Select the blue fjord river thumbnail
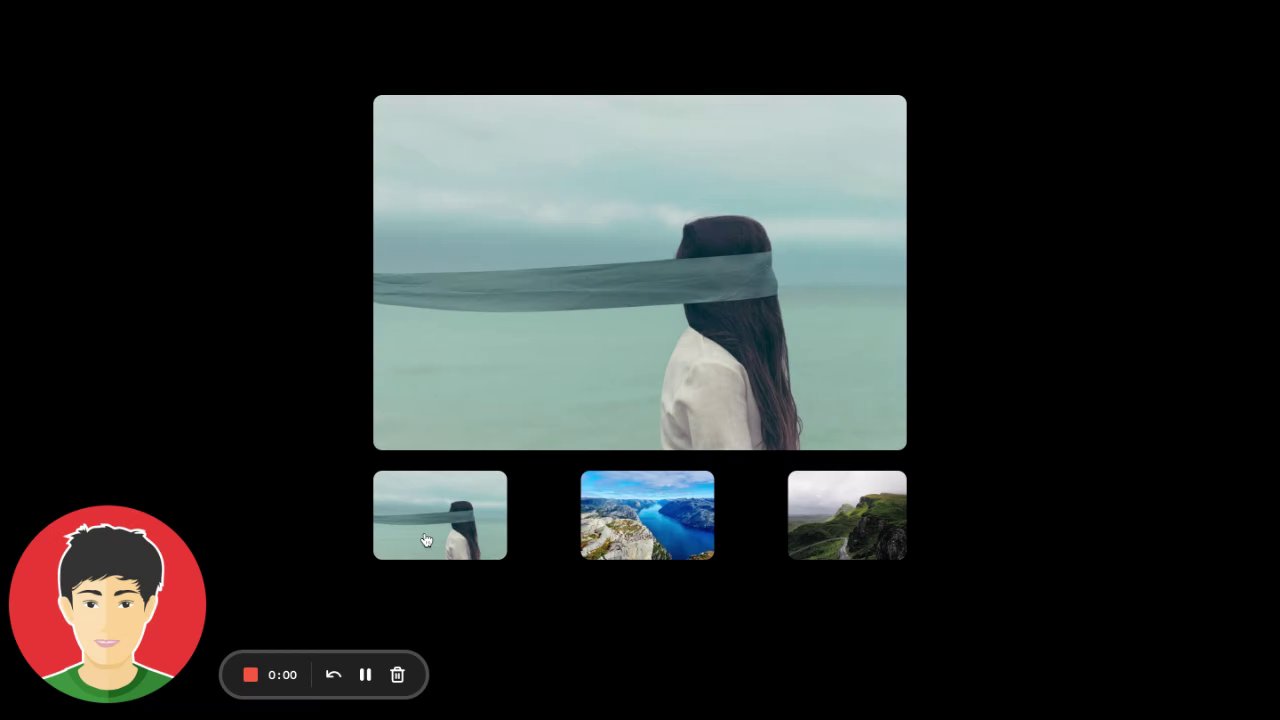 [x=647, y=515]
